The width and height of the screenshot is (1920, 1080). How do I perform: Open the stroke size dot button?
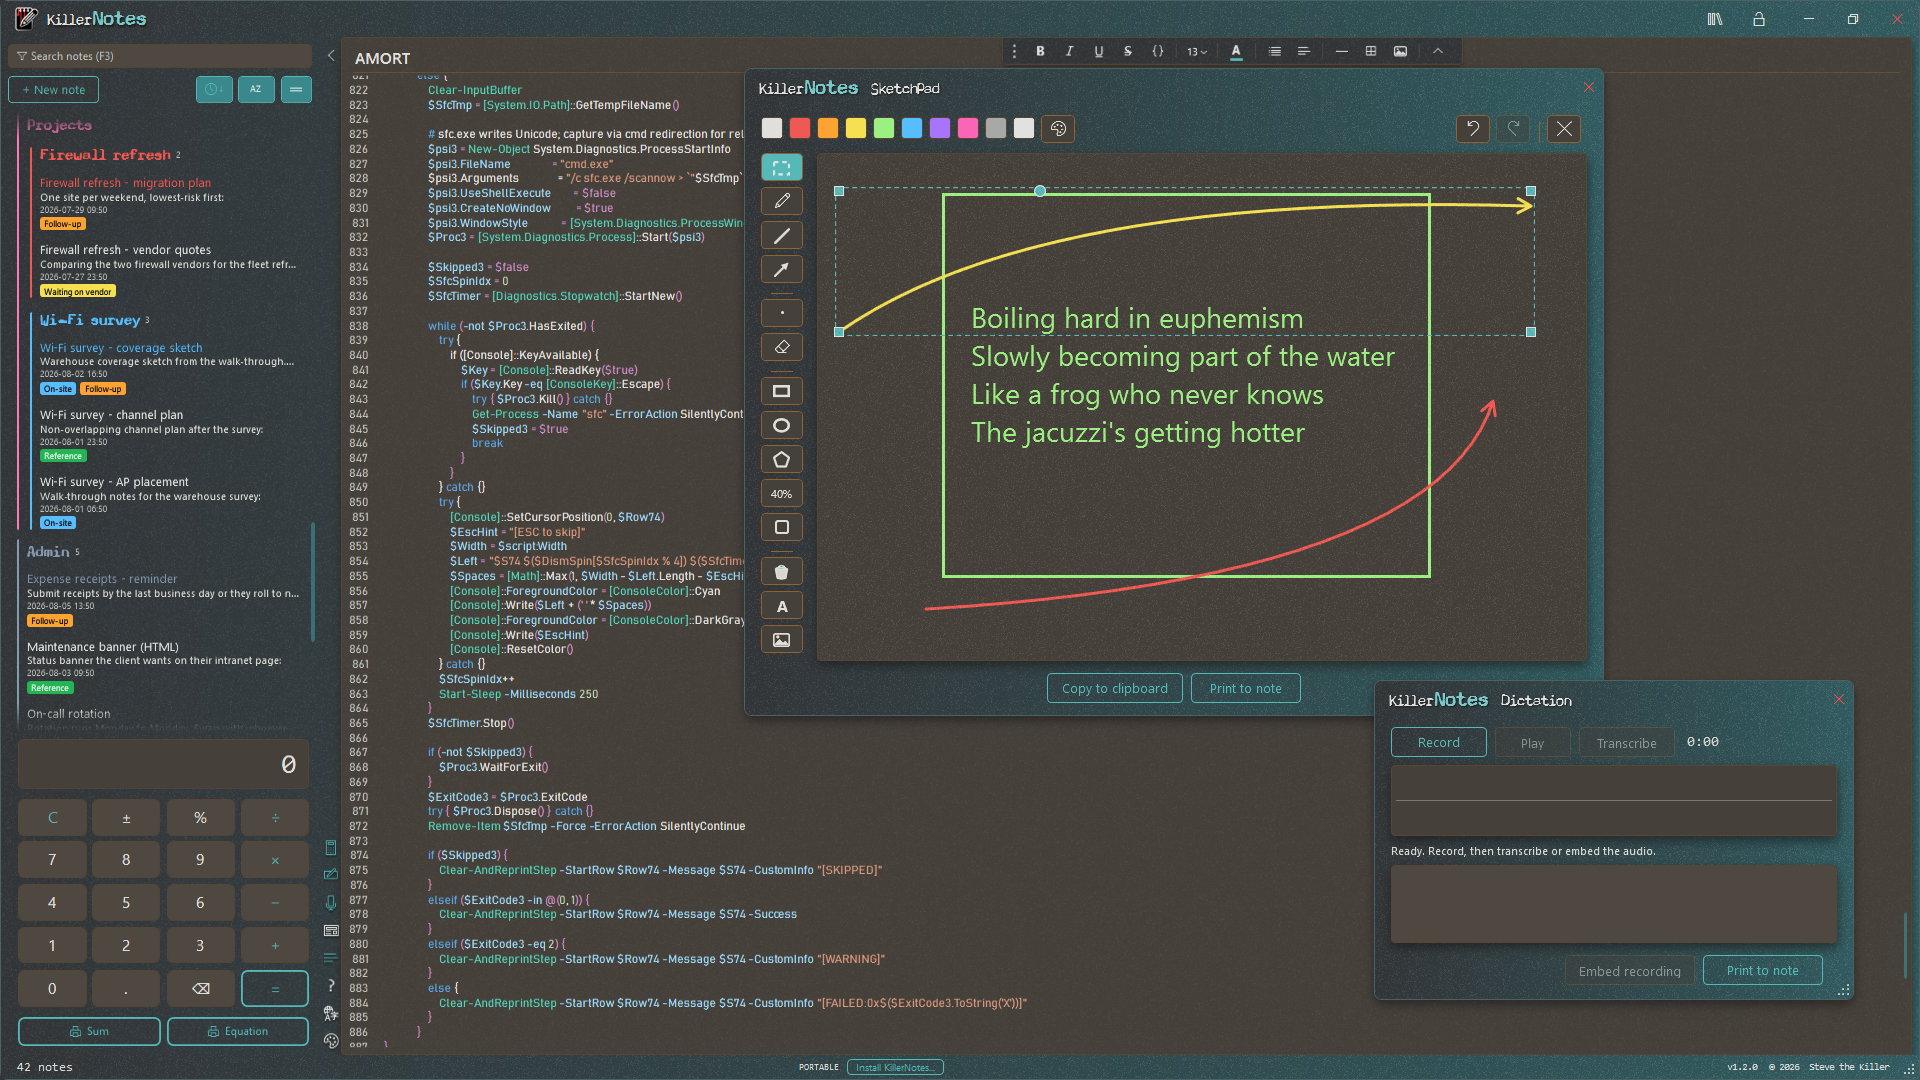782,313
